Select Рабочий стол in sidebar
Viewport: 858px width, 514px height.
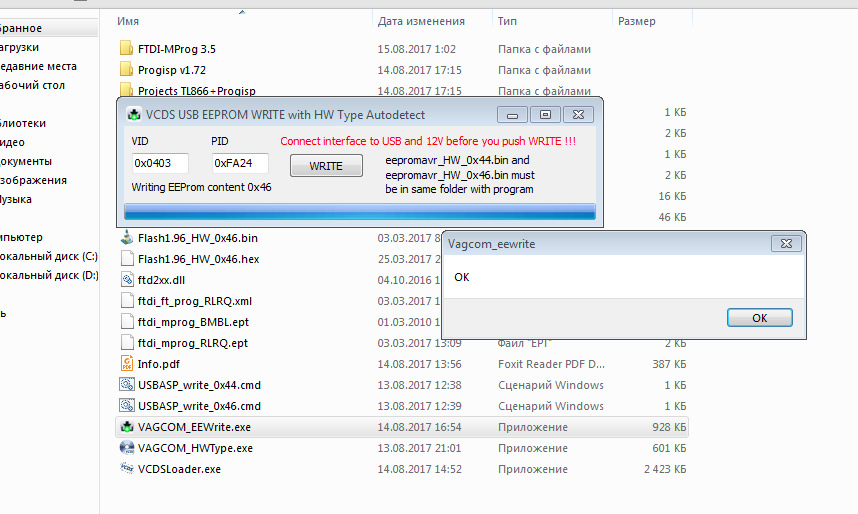click(32, 85)
